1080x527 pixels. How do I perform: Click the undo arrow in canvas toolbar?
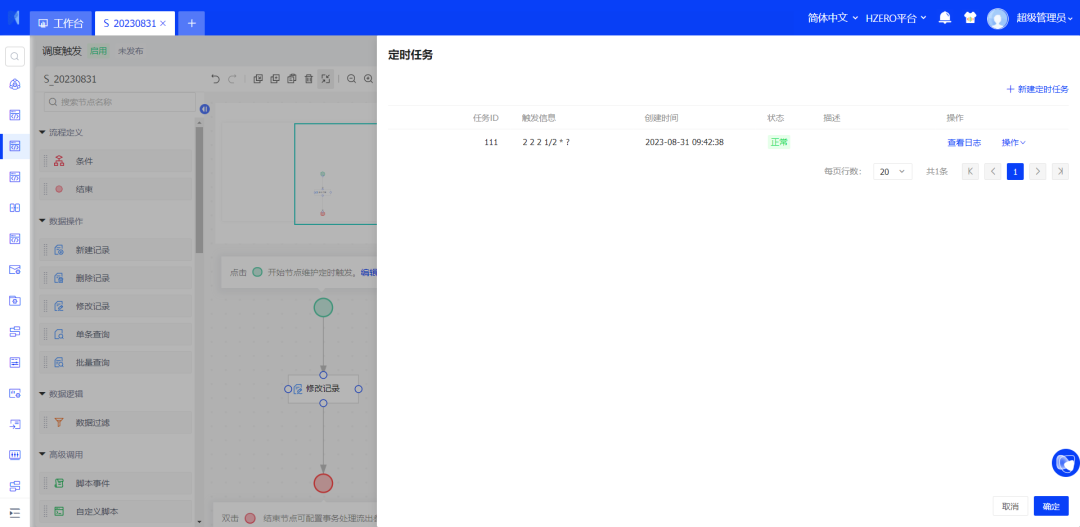pyautogui.click(x=215, y=79)
